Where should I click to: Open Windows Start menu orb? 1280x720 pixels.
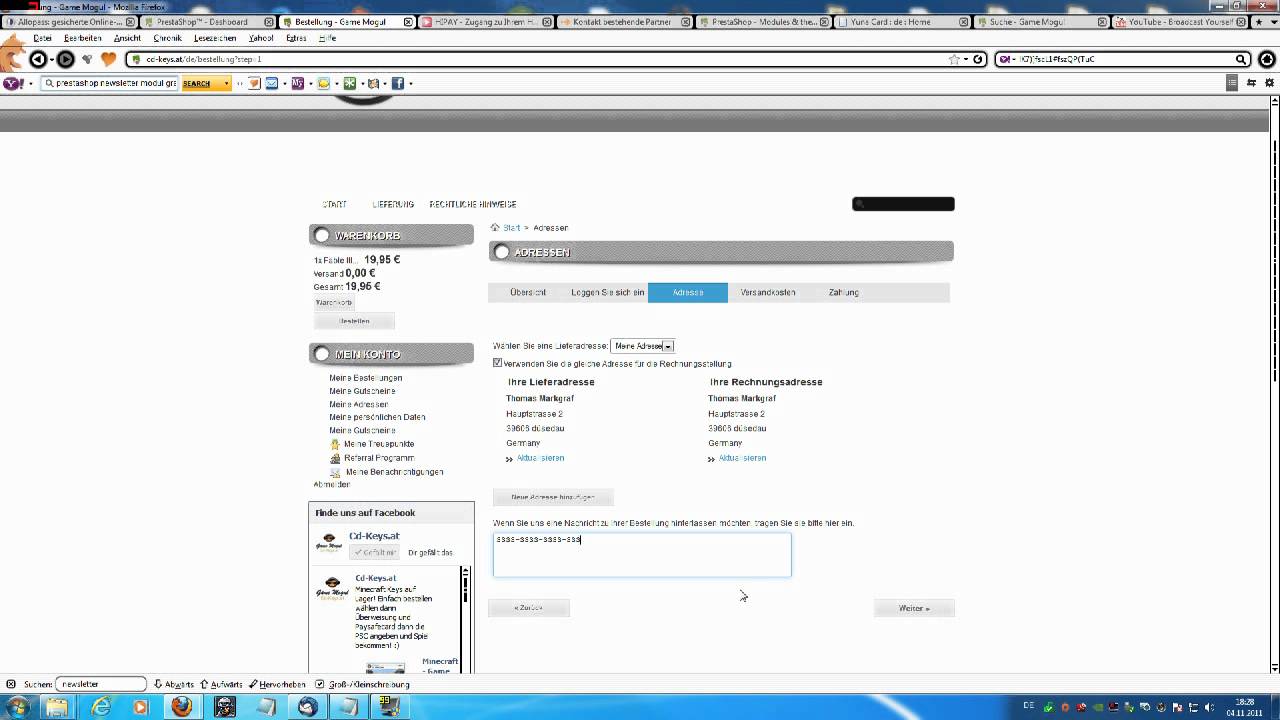18,706
